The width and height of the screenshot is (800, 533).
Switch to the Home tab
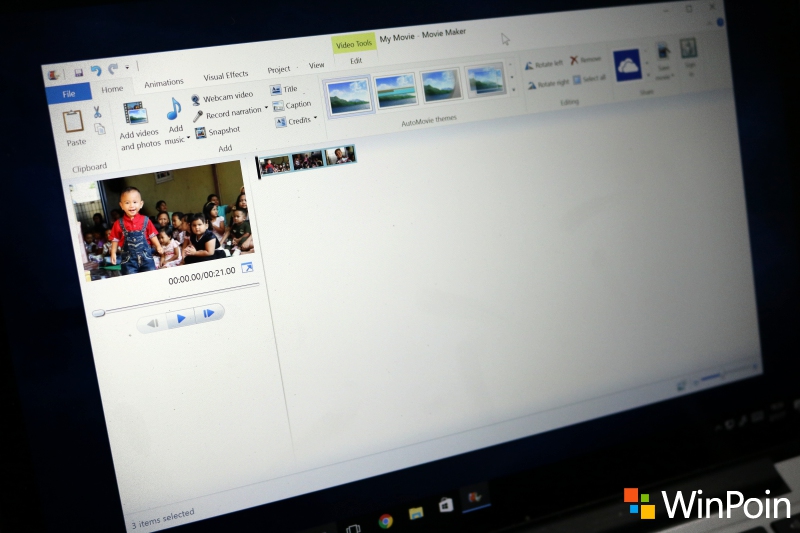tap(112, 89)
